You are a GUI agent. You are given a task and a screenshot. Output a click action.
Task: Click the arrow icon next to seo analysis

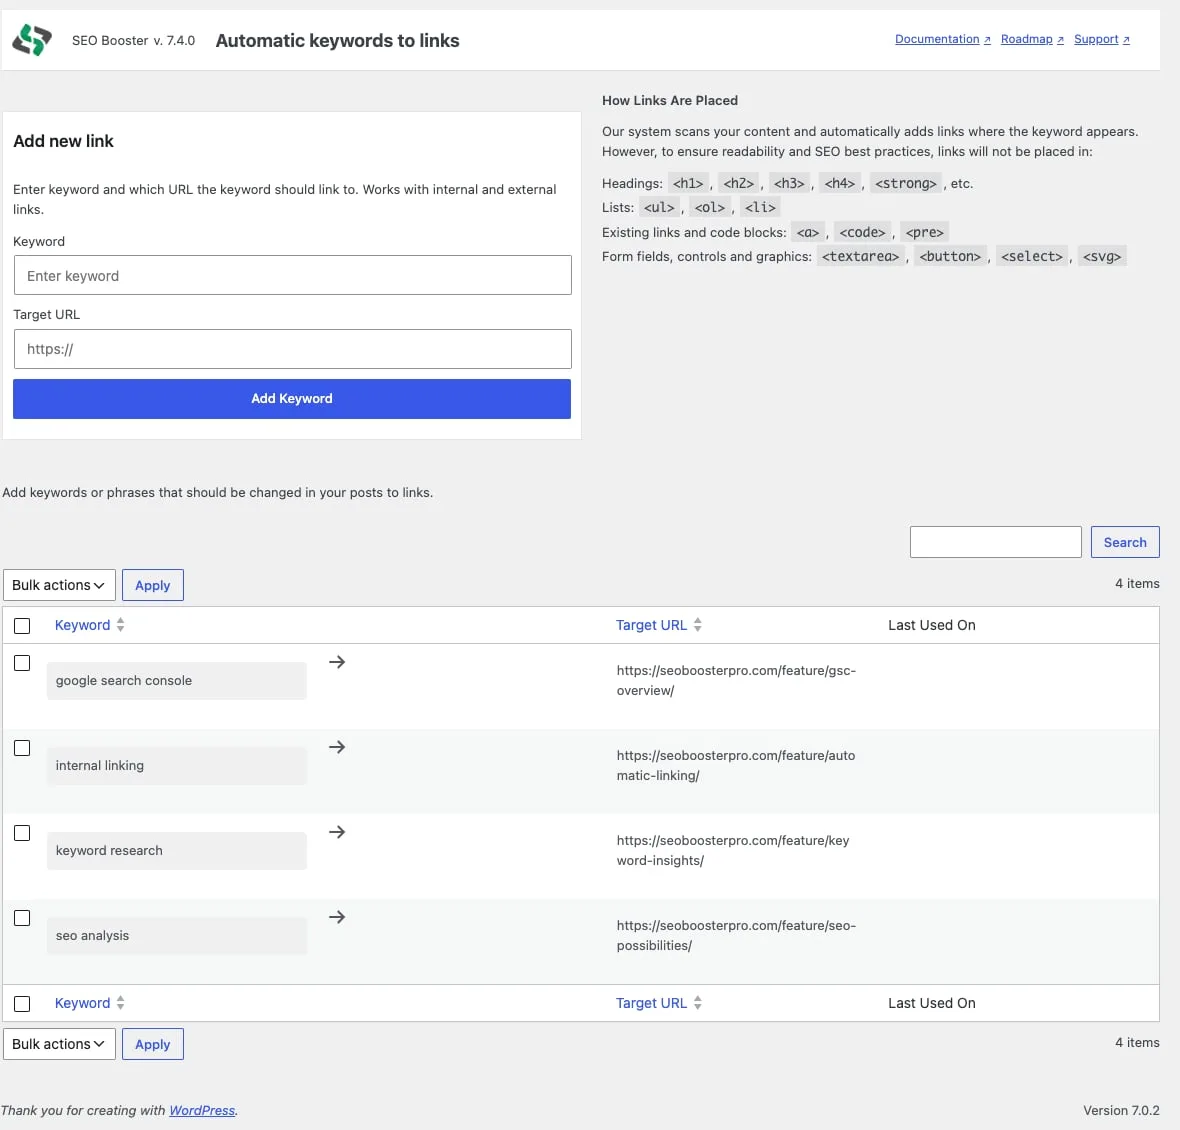click(337, 917)
